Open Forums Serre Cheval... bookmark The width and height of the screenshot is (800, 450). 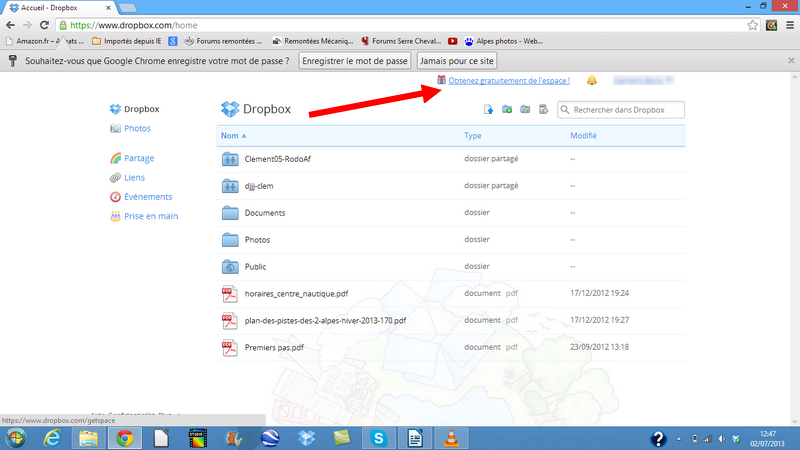pyautogui.click(x=401, y=41)
